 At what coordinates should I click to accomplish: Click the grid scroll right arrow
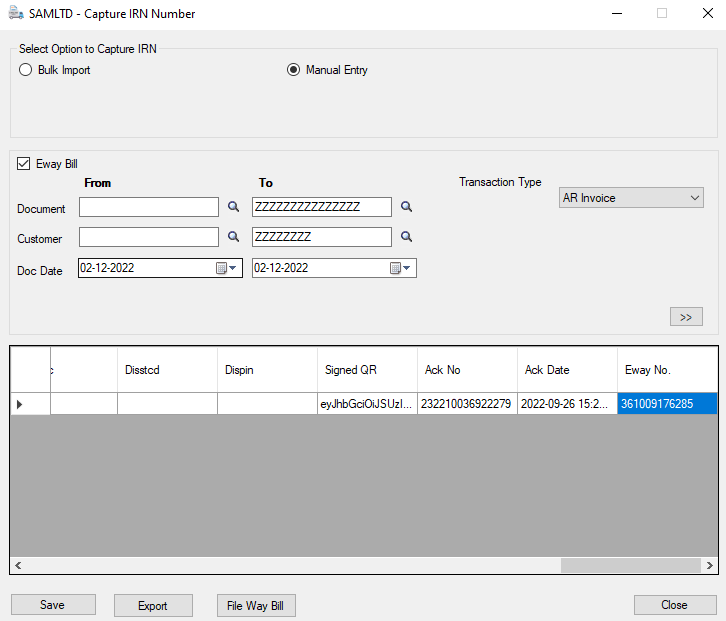tap(710, 565)
